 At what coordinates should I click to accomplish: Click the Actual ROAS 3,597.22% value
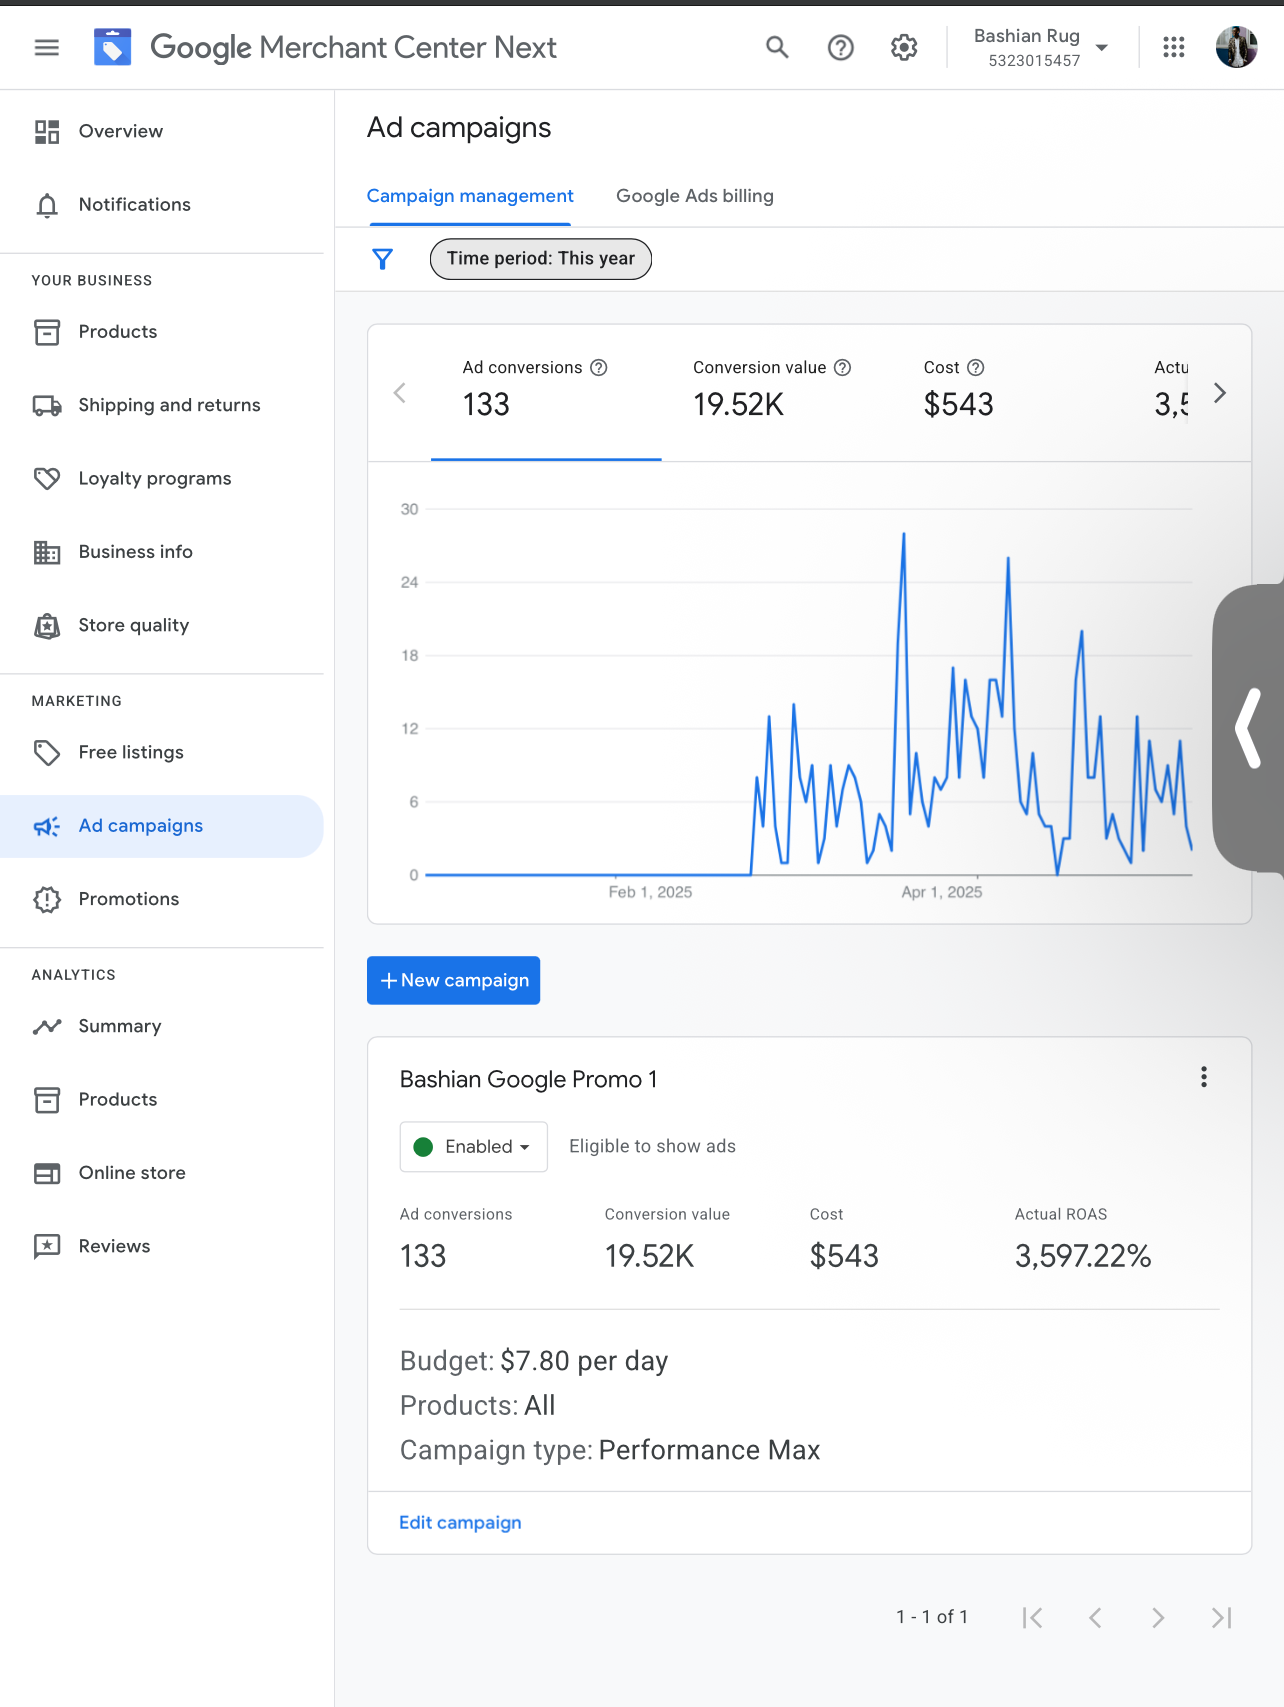coord(1083,1256)
